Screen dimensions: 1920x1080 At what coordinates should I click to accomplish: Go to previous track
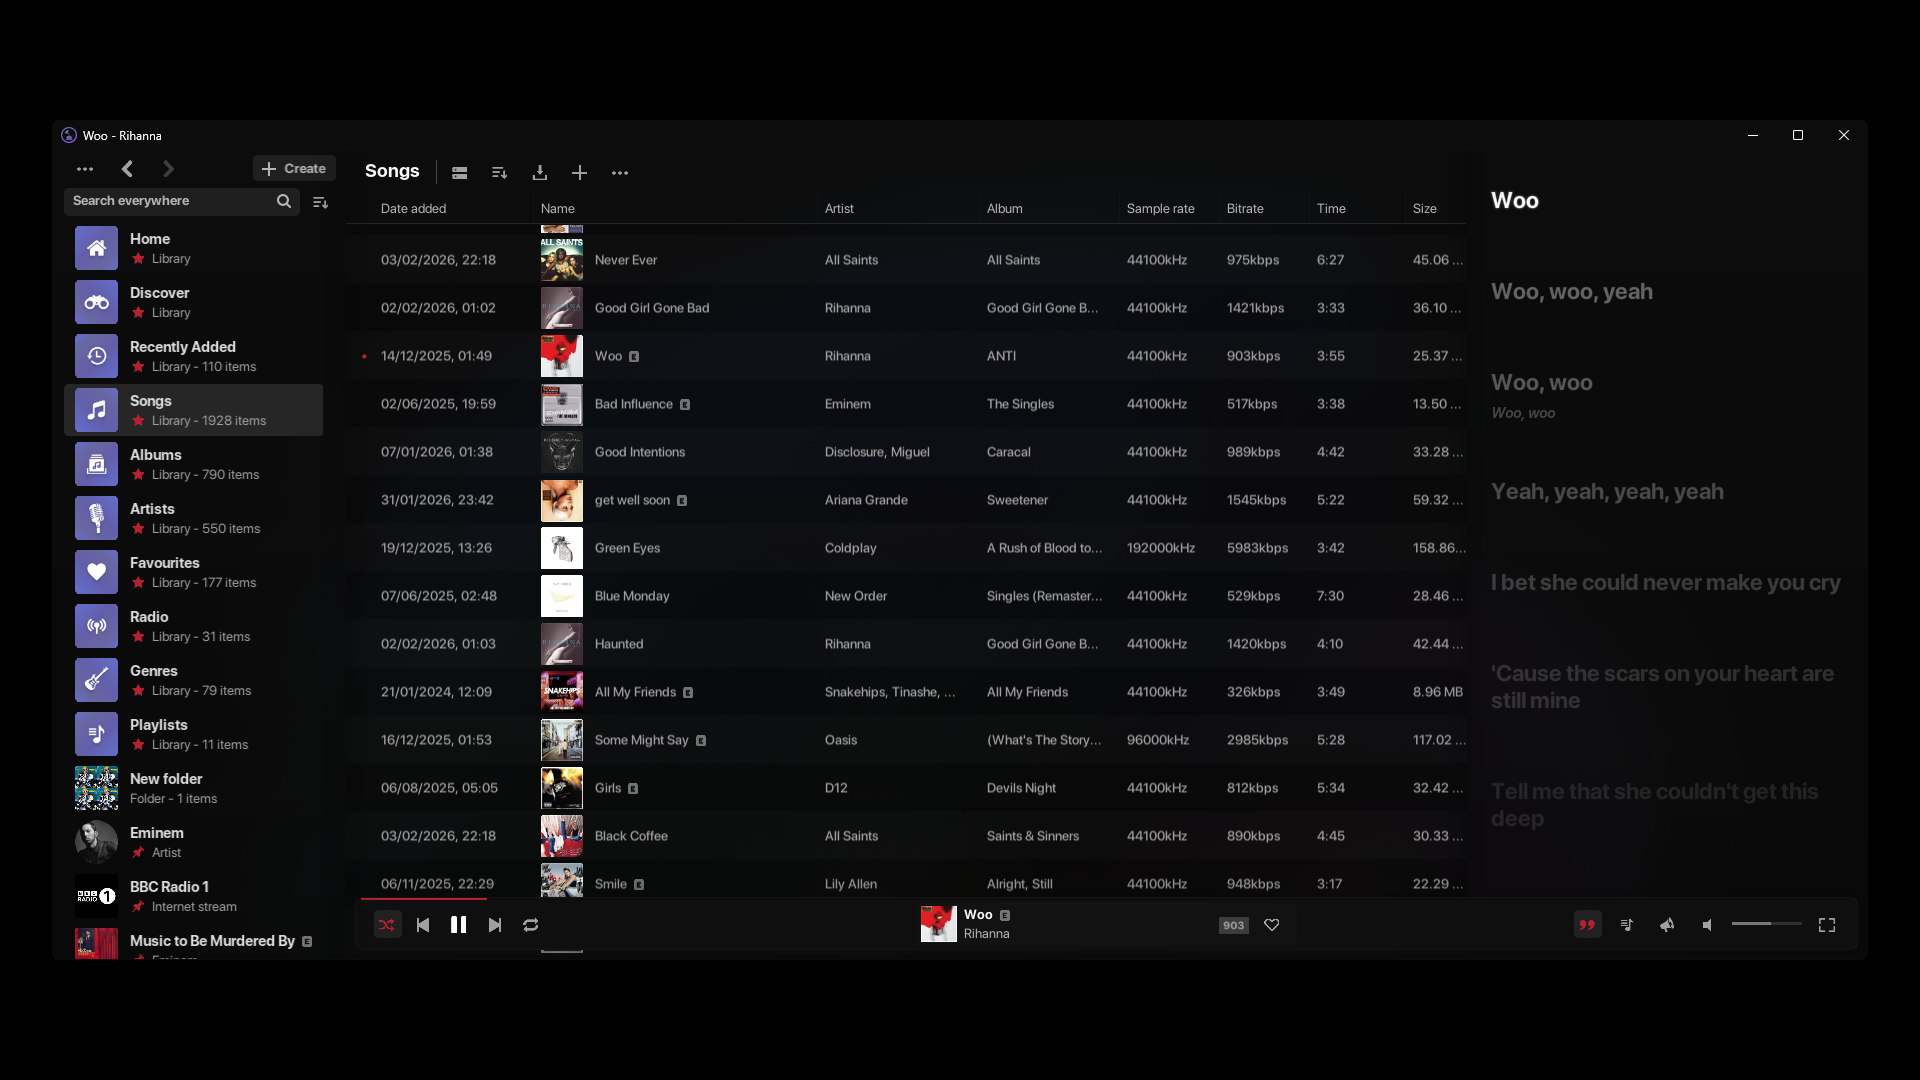pyautogui.click(x=423, y=925)
